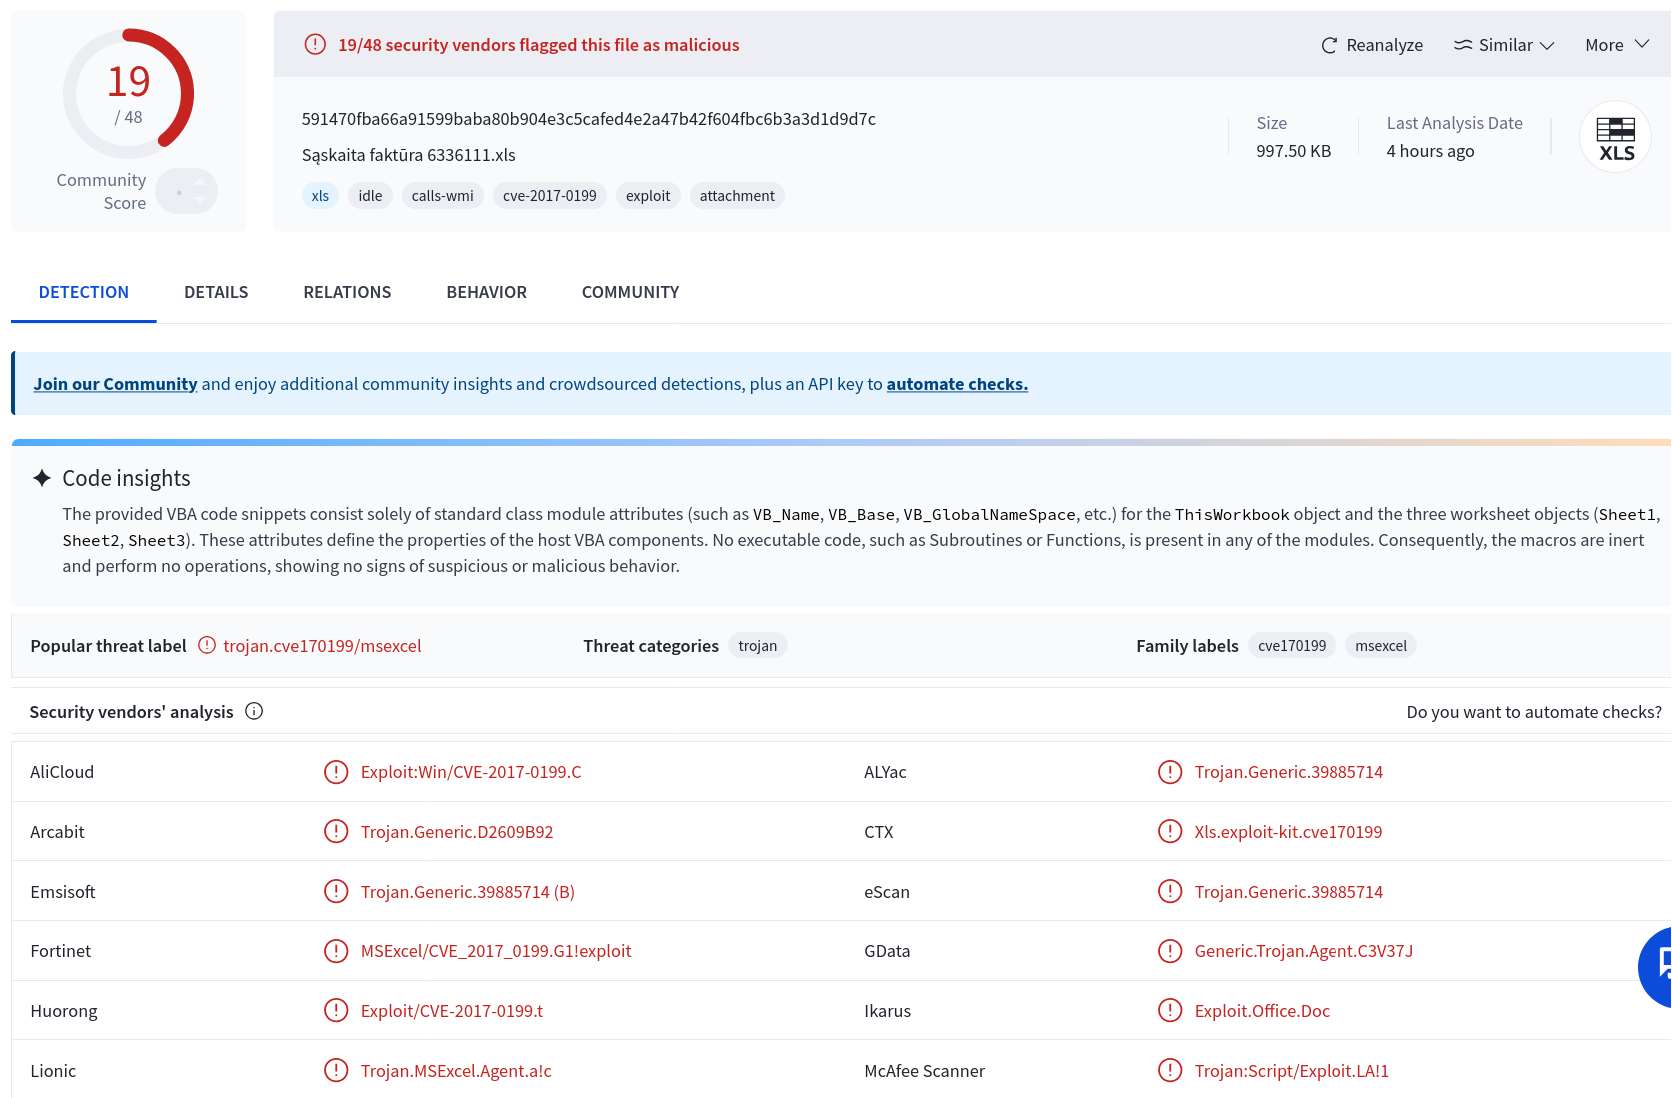The width and height of the screenshot is (1672, 1098).
Task: Click the calls-wmi tag chip
Action: [443, 196]
